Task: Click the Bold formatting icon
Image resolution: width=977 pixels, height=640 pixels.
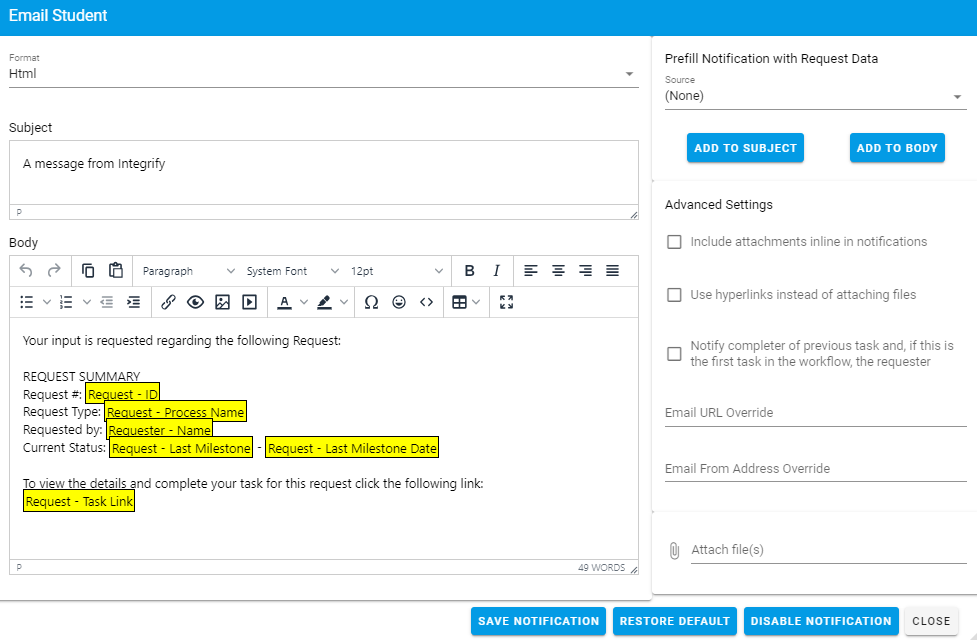Action: pyautogui.click(x=469, y=271)
